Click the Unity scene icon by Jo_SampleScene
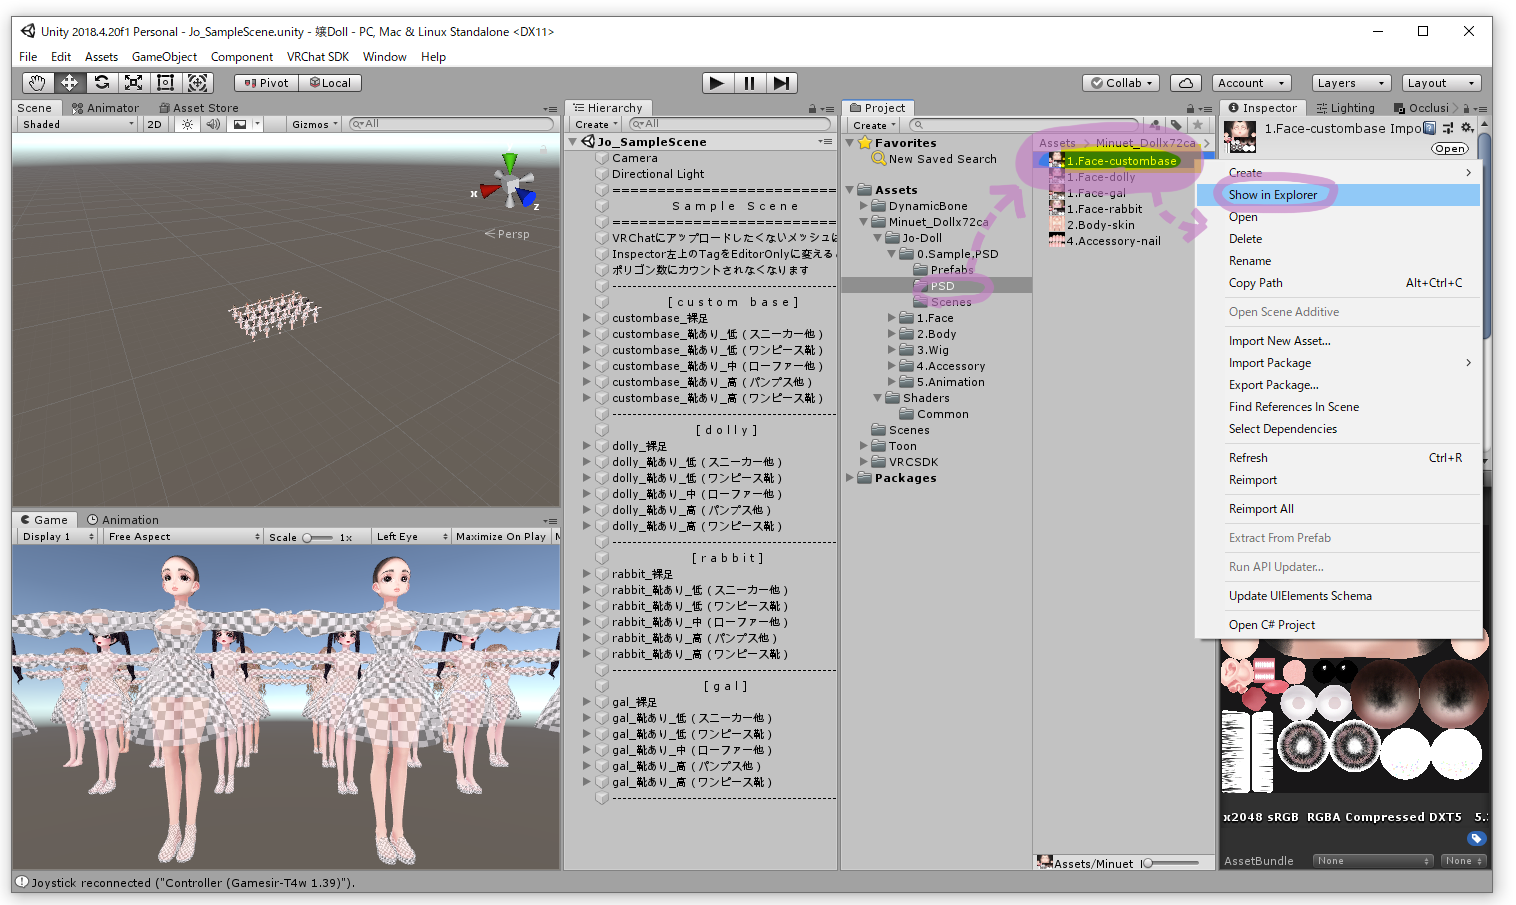Image resolution: width=1516 pixels, height=905 pixels. (x=588, y=142)
